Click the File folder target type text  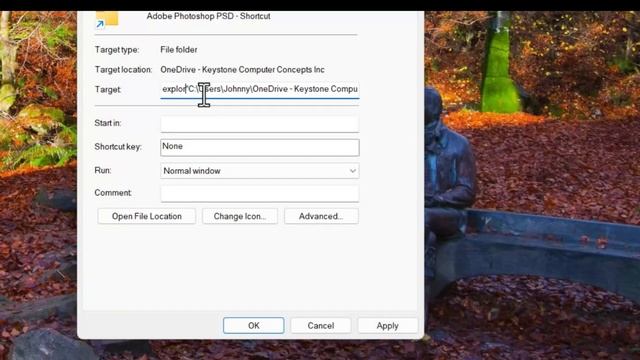[x=179, y=50]
